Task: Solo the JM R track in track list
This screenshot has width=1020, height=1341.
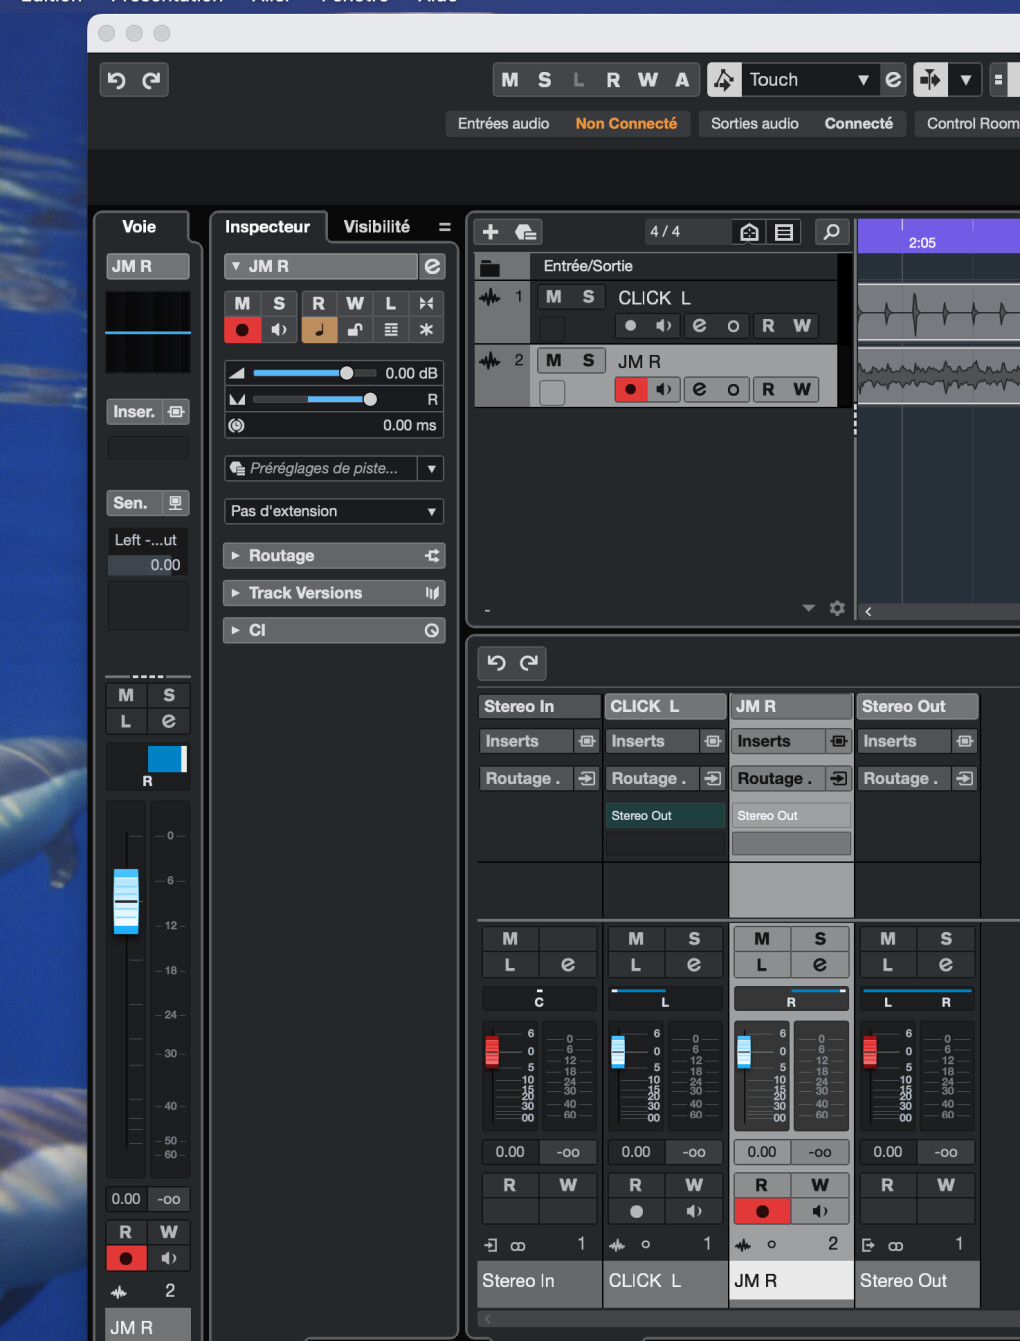Action: pos(588,361)
